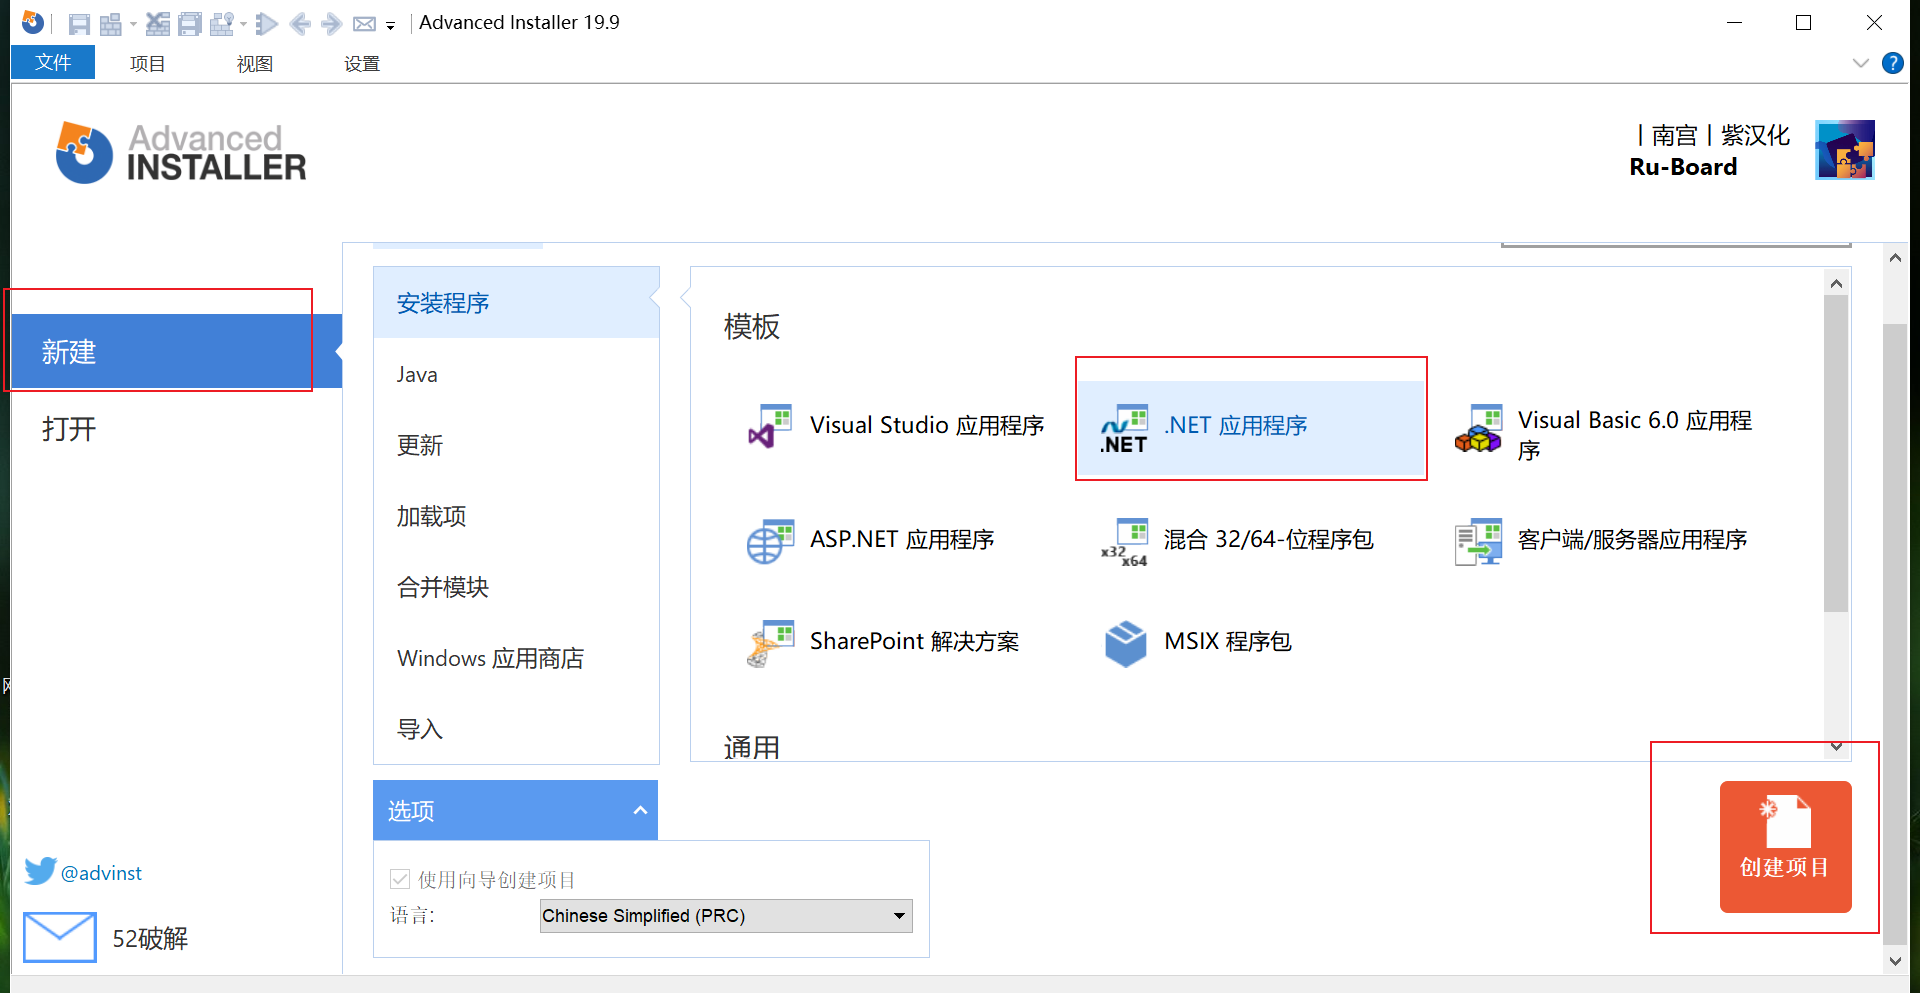Click the 创建项目 button
1920x993 pixels.
click(x=1785, y=846)
